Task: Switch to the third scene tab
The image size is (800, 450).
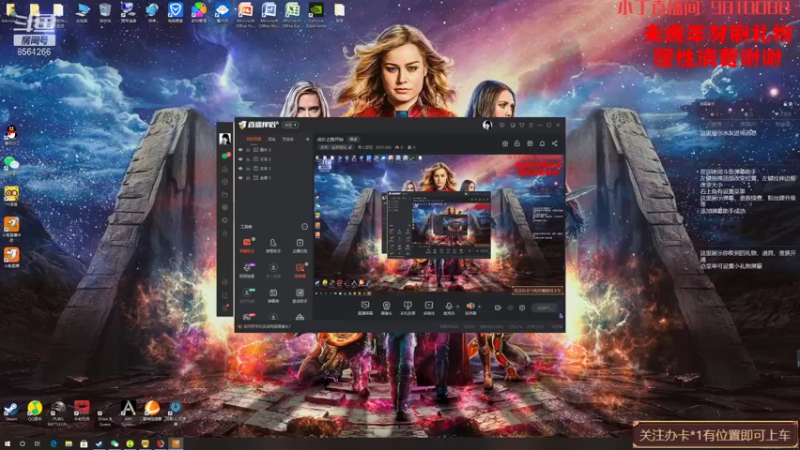Action: pyautogui.click(x=288, y=139)
